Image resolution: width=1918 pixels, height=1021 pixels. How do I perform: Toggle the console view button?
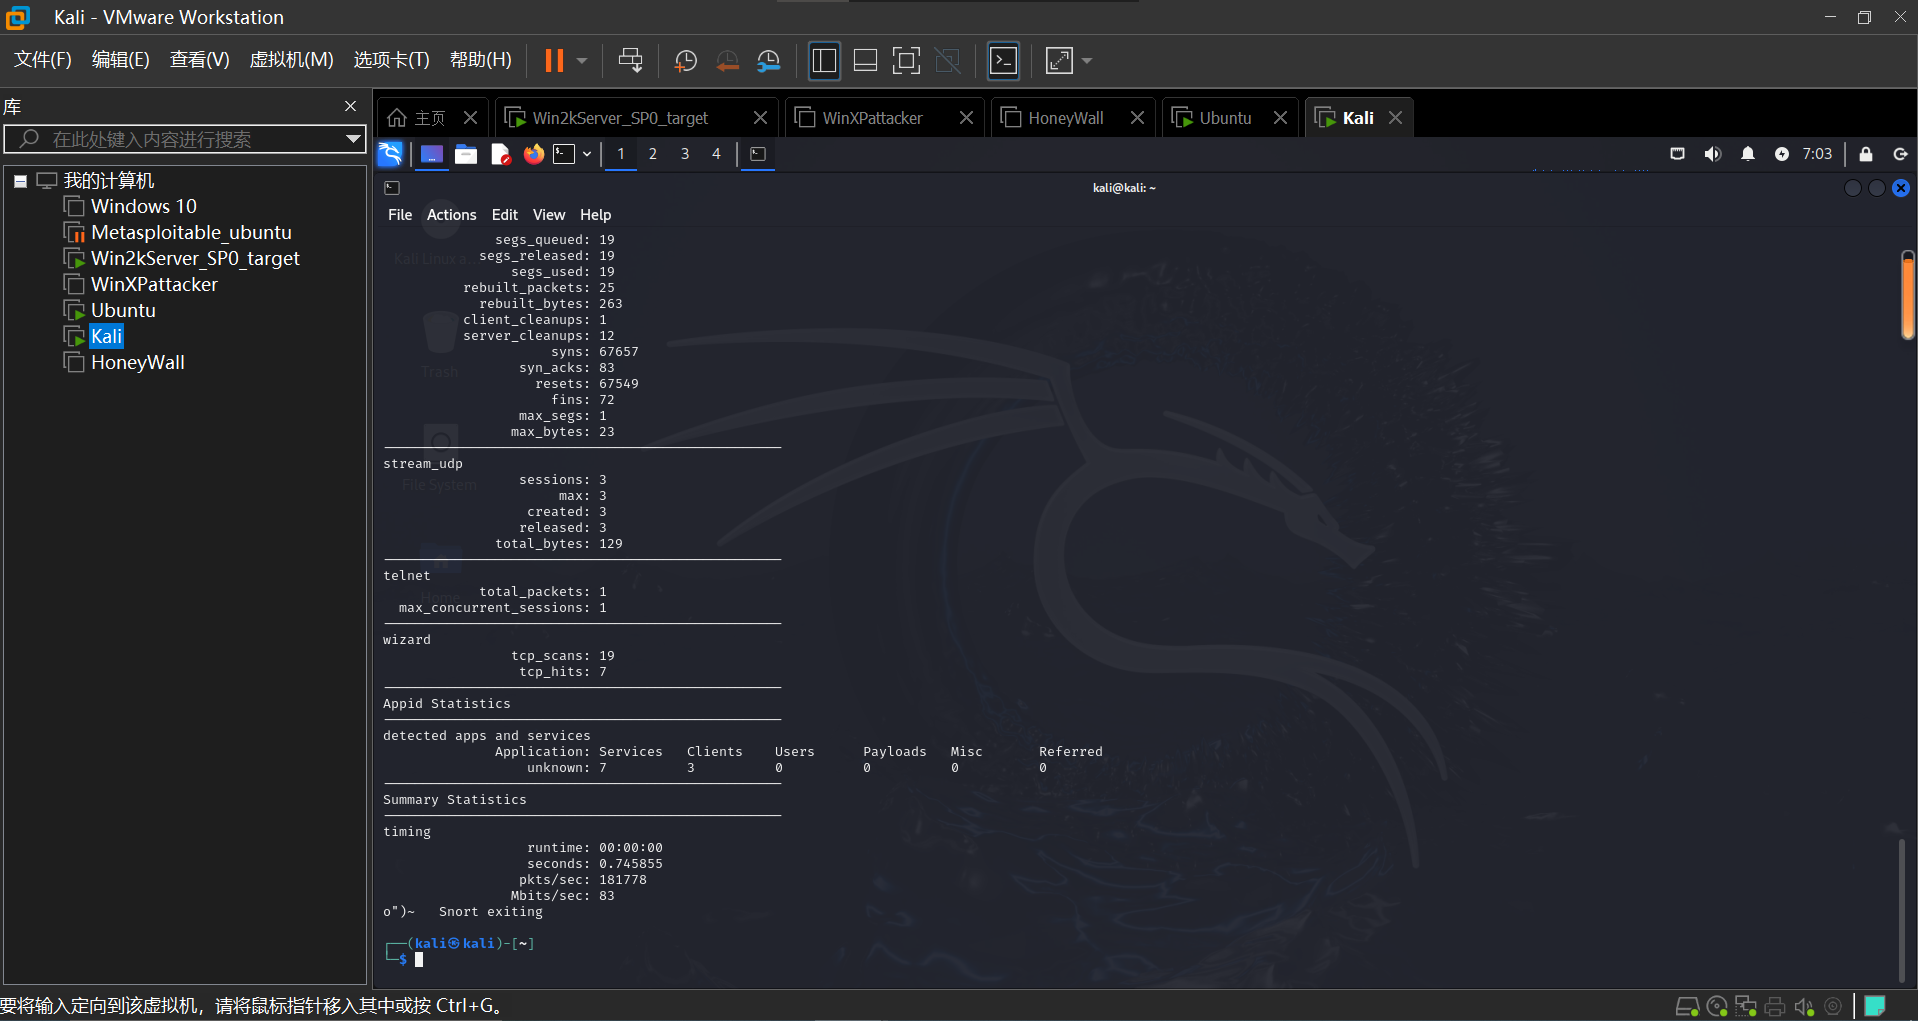1003,61
